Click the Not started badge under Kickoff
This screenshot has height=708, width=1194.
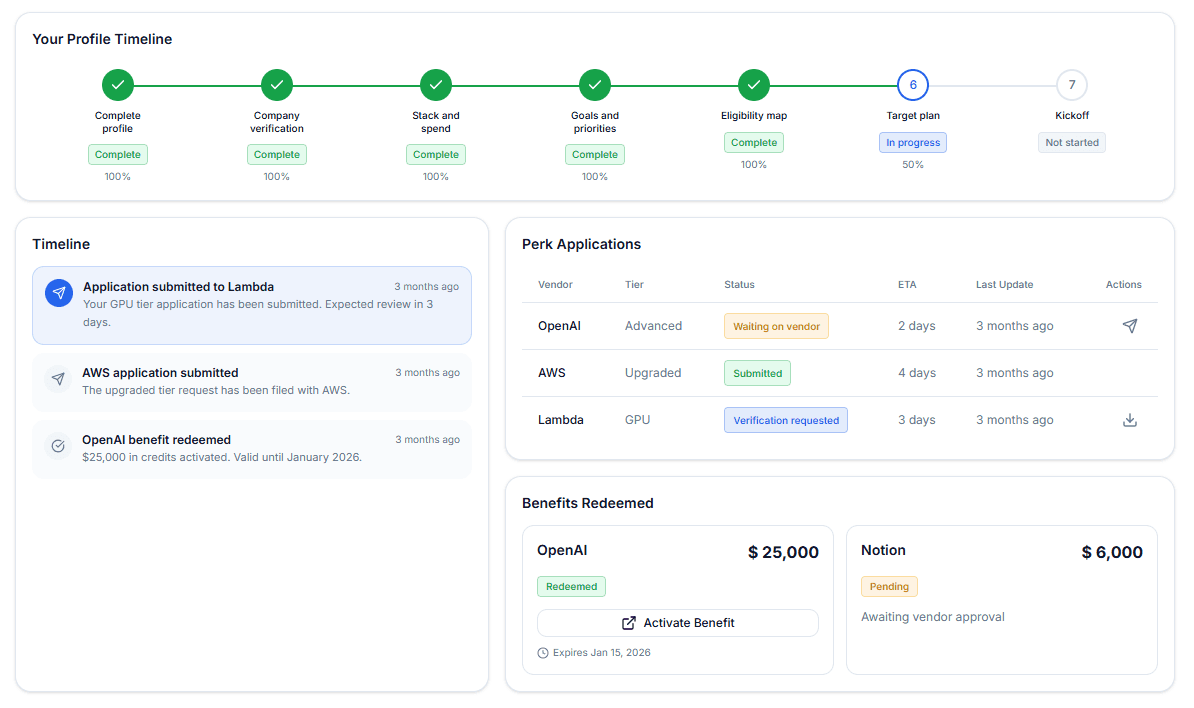click(x=1072, y=142)
